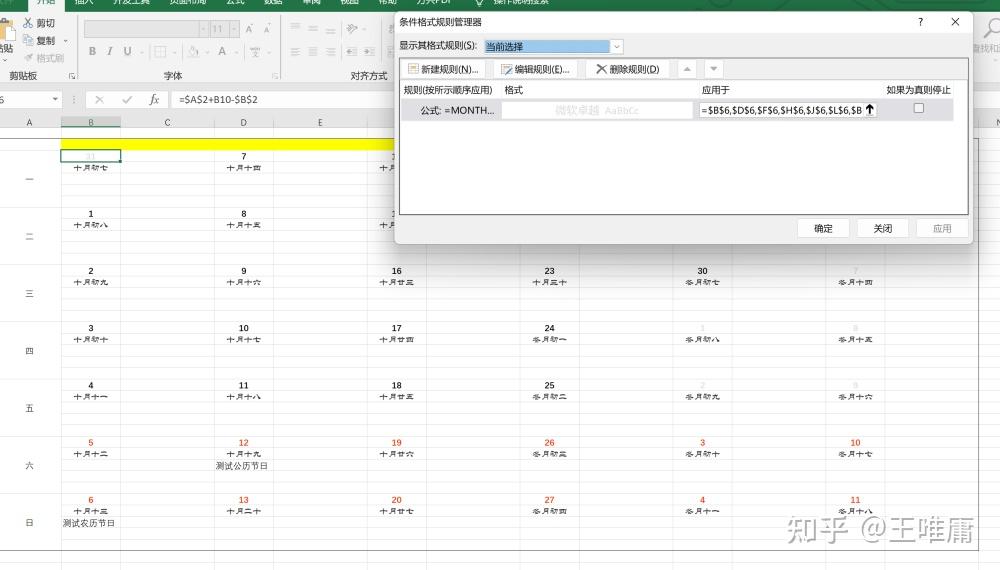The height and width of the screenshot is (570, 1000).
Task: Toggle Underline formatting
Action: coord(127,51)
